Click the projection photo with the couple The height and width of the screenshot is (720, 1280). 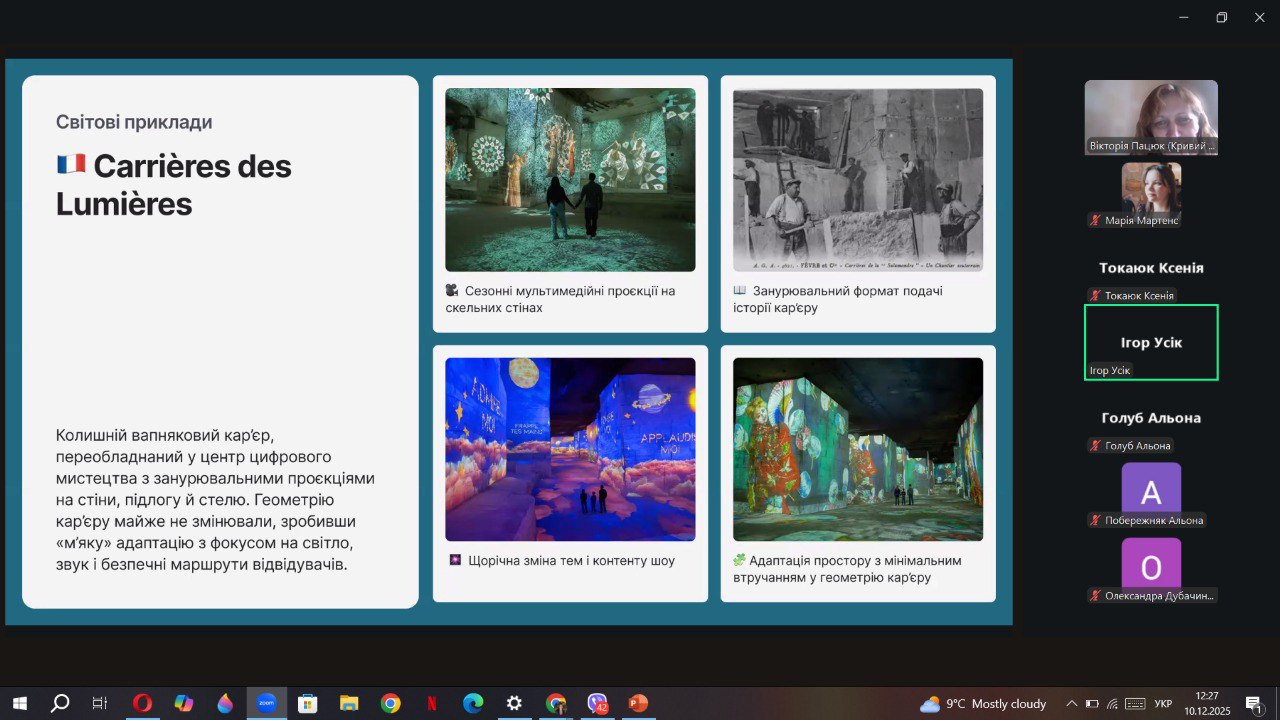pyautogui.click(x=570, y=180)
